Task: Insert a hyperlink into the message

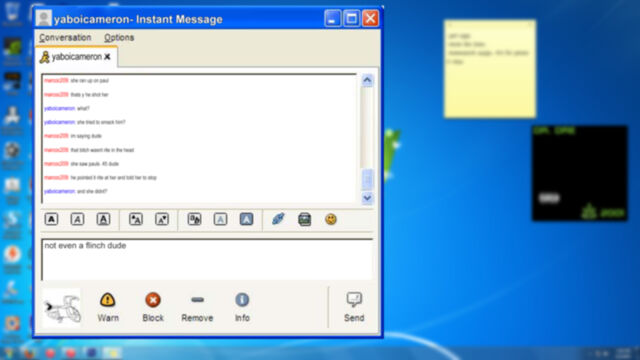Action: click(278, 219)
